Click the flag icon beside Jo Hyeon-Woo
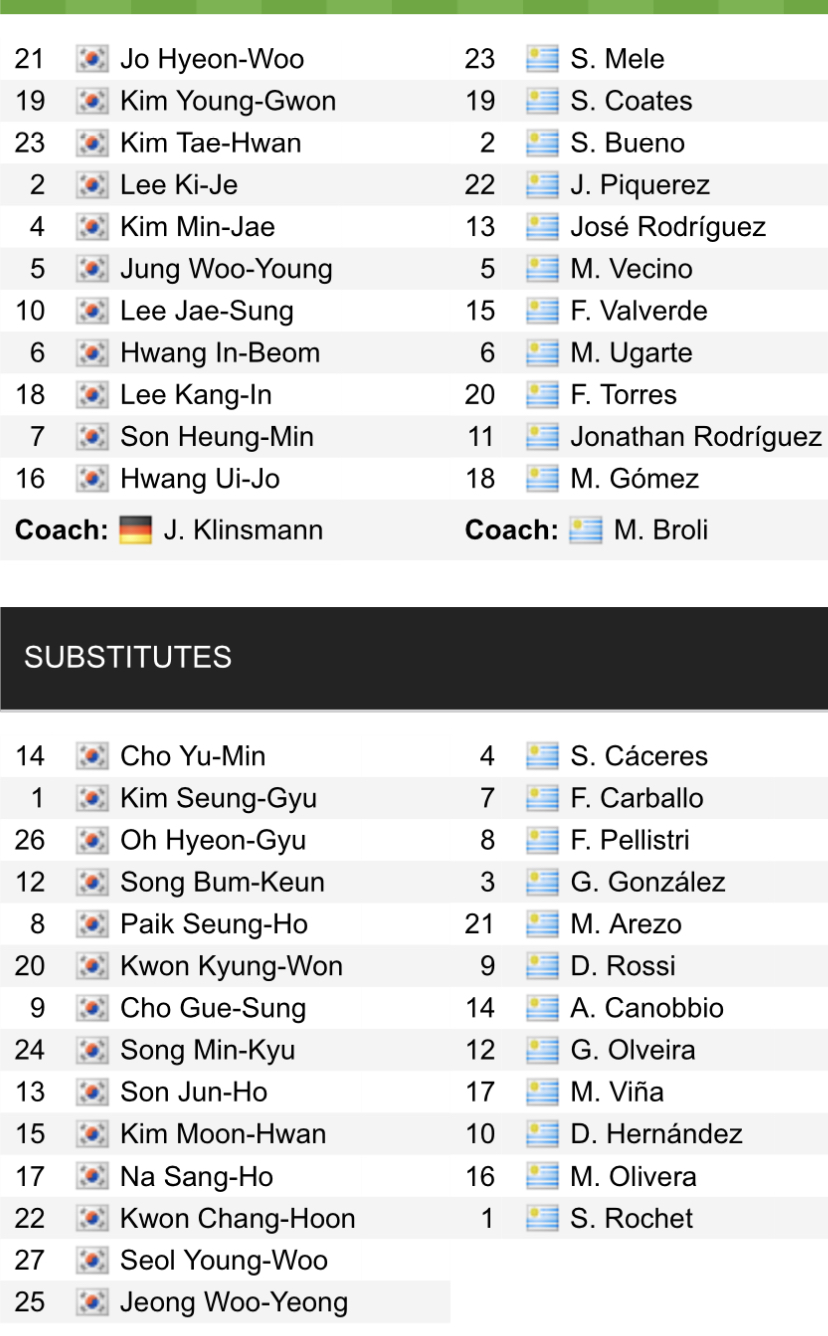The image size is (828, 1336). tap(92, 59)
